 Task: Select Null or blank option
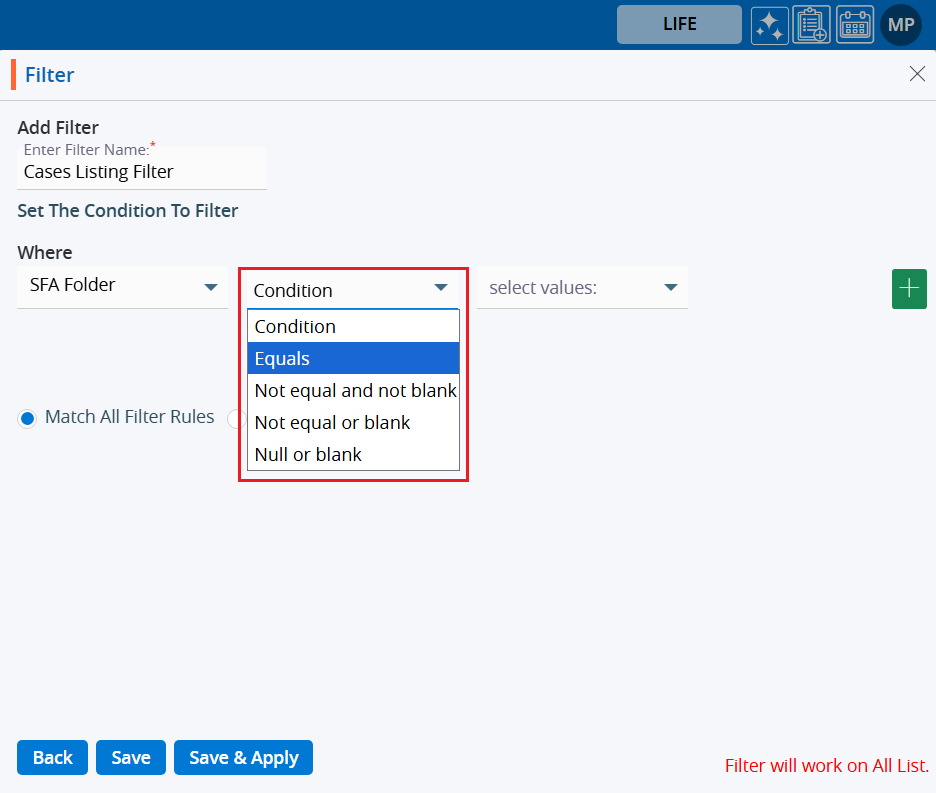click(353, 454)
